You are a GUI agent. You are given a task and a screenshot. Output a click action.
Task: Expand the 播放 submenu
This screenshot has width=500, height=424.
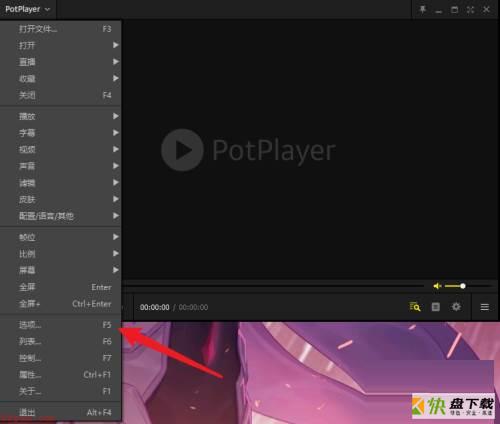click(60, 116)
